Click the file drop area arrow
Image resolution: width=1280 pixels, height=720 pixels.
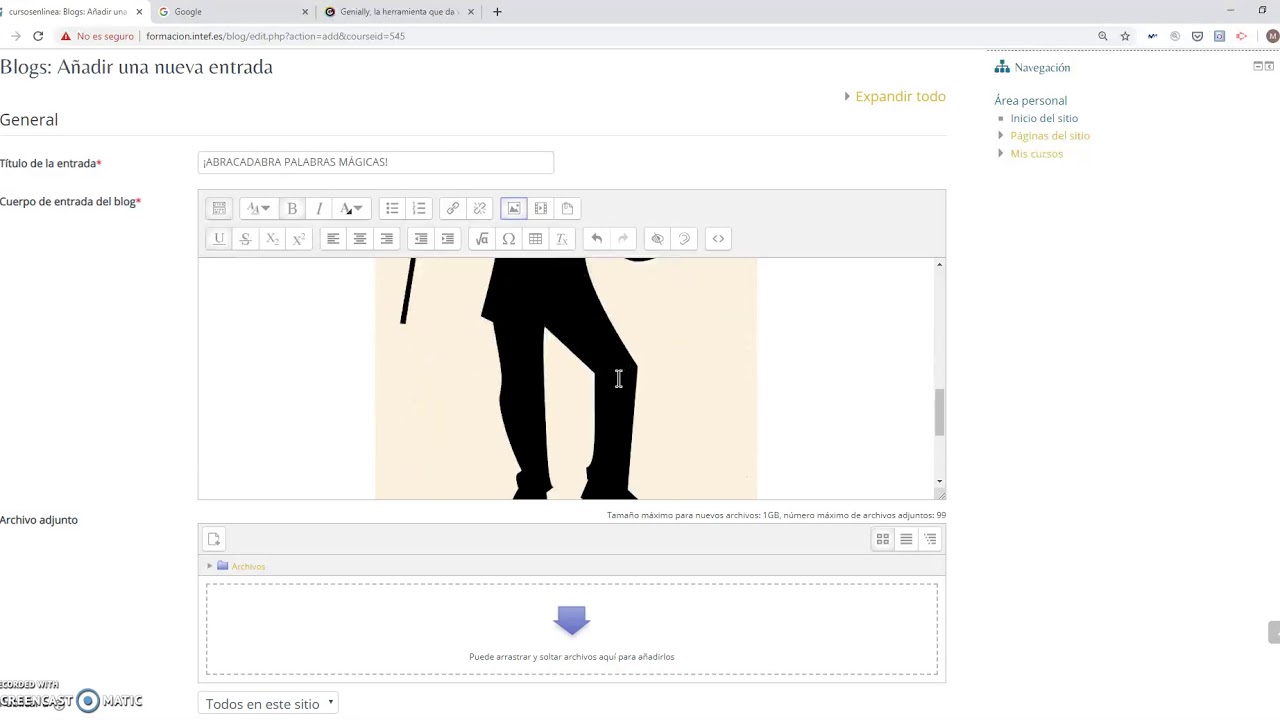[572, 620]
